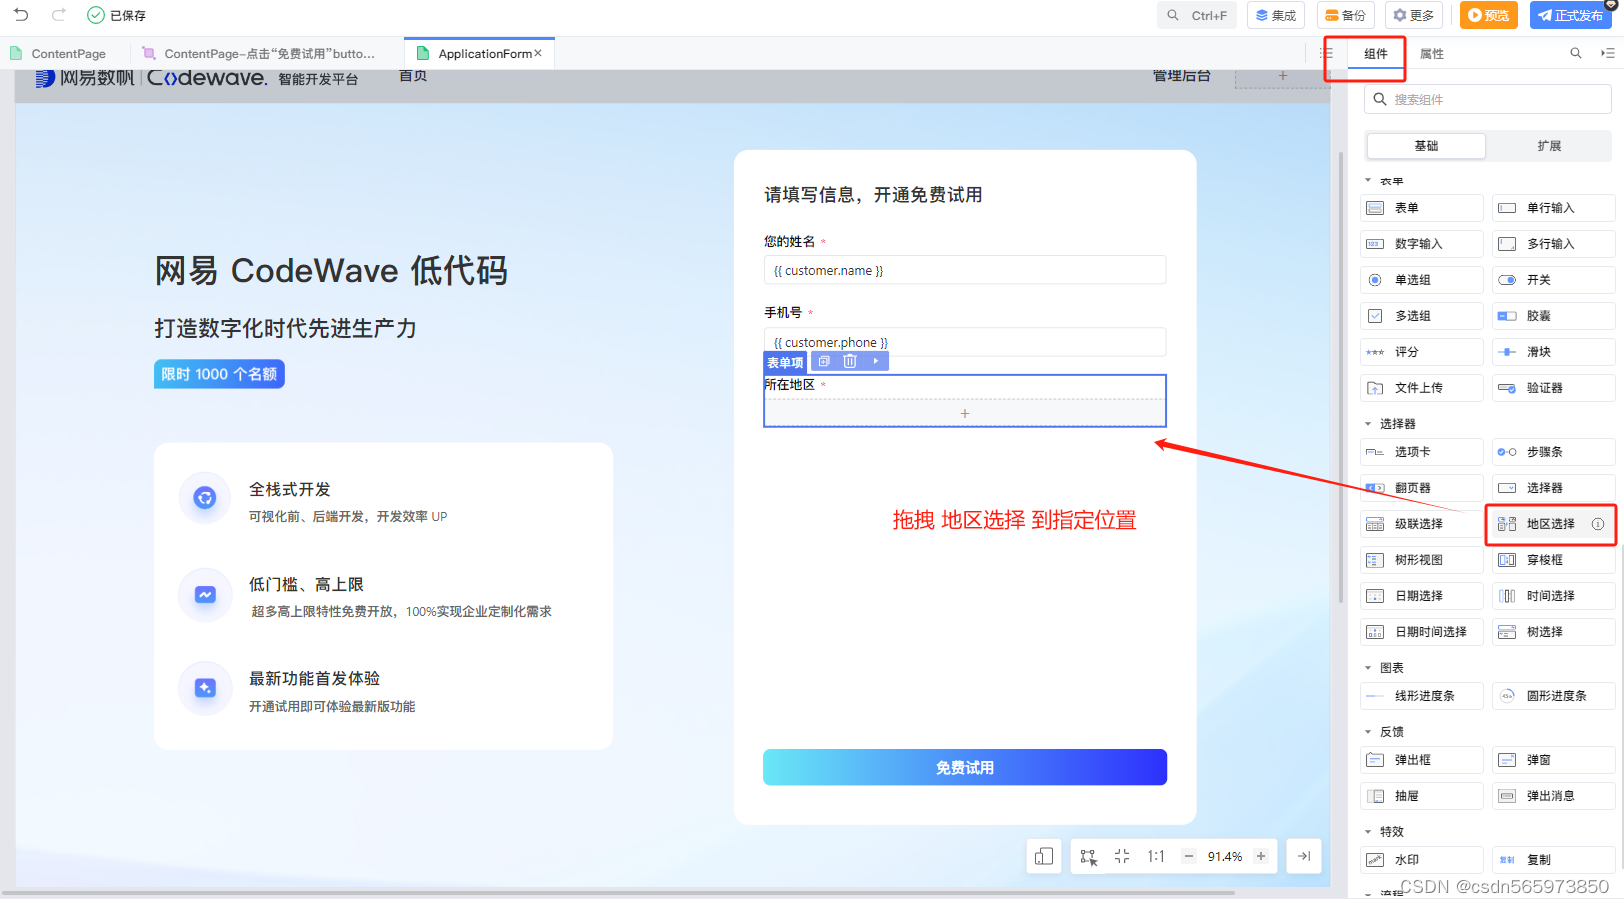Image resolution: width=1624 pixels, height=903 pixels.
Task: Select the 弹出框 popover component
Action: coord(1422,760)
